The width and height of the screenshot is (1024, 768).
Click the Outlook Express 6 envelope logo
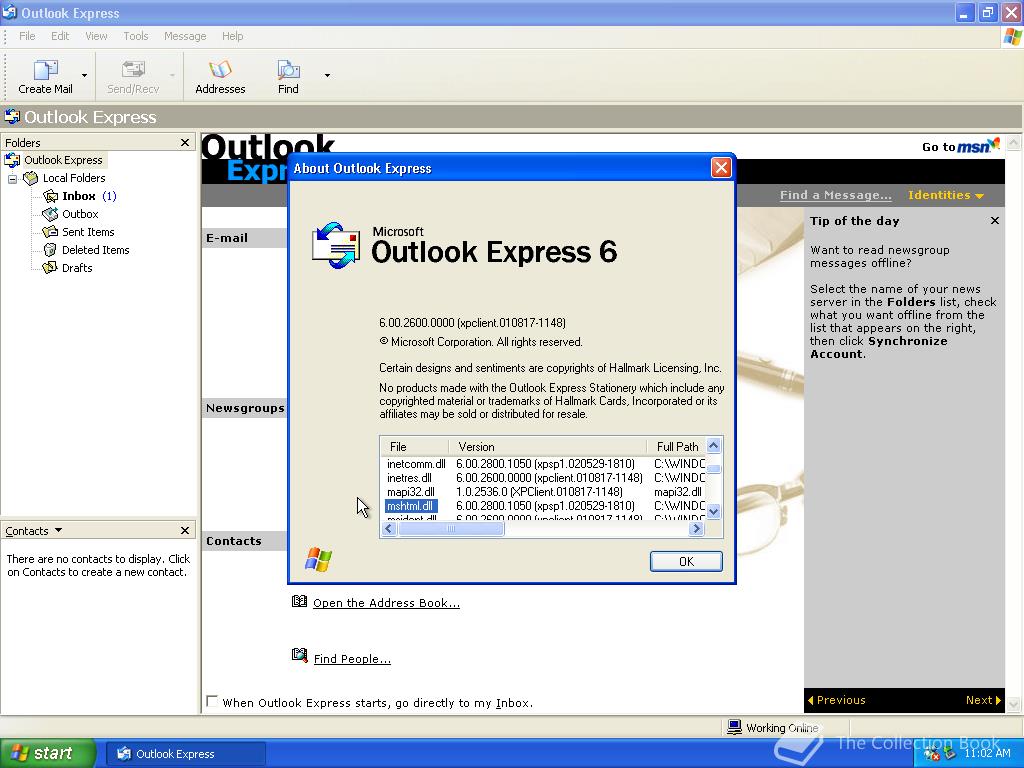[336, 246]
